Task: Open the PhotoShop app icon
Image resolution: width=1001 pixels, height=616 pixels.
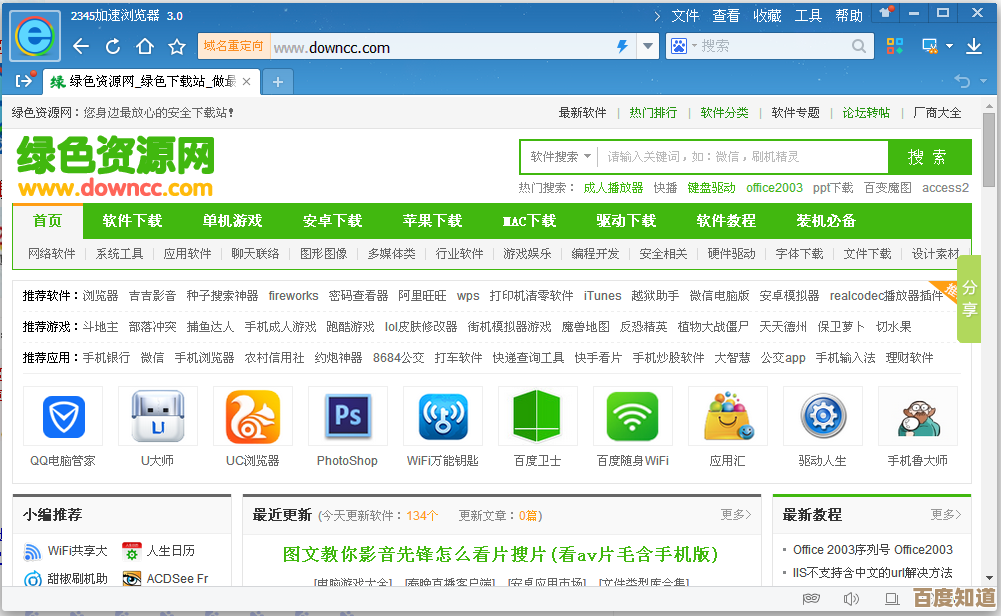Action: (x=347, y=417)
